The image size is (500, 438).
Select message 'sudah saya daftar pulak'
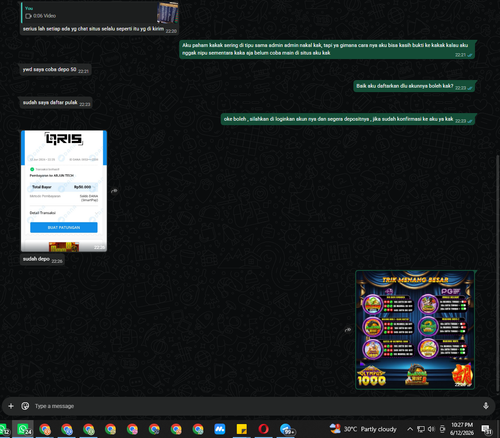pyautogui.click(x=56, y=103)
